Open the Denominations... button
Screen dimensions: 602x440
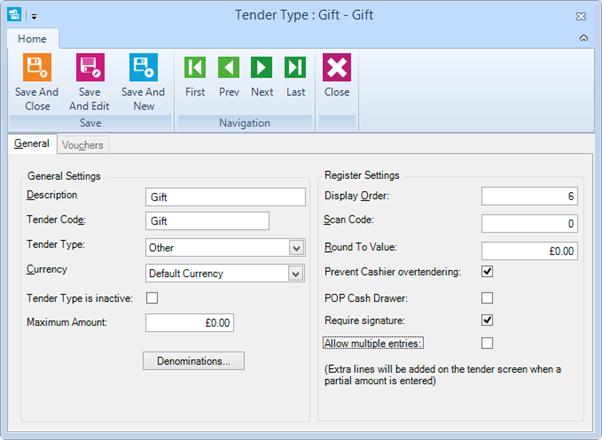click(x=194, y=361)
